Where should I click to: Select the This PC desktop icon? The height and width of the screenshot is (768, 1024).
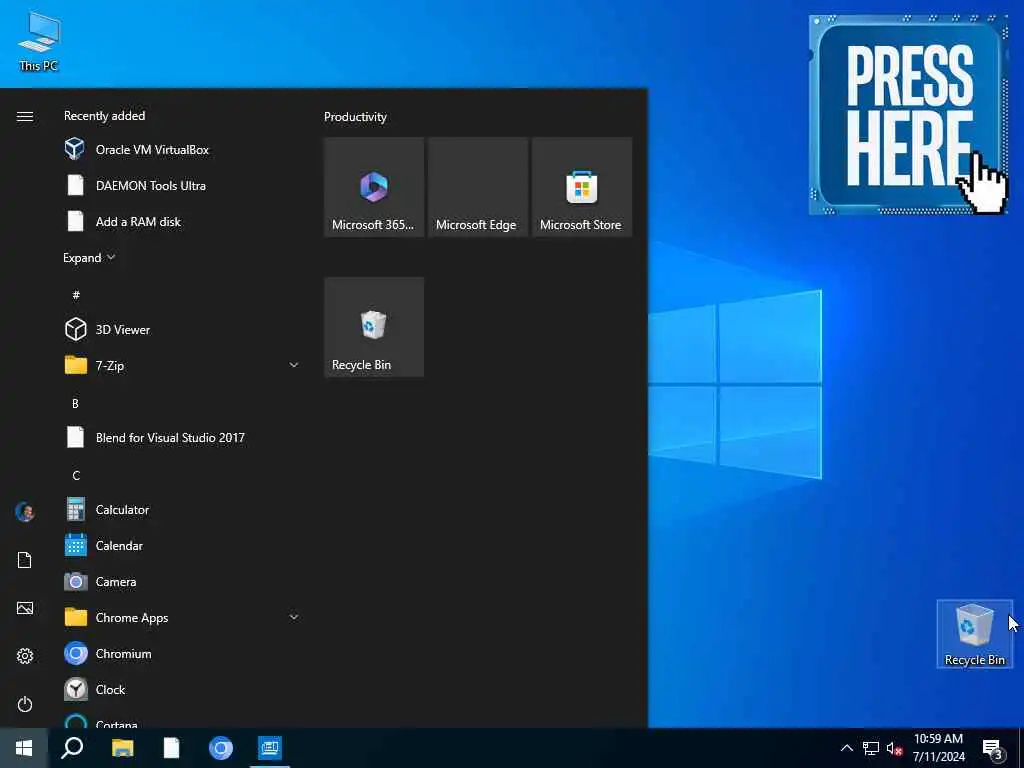(x=39, y=41)
